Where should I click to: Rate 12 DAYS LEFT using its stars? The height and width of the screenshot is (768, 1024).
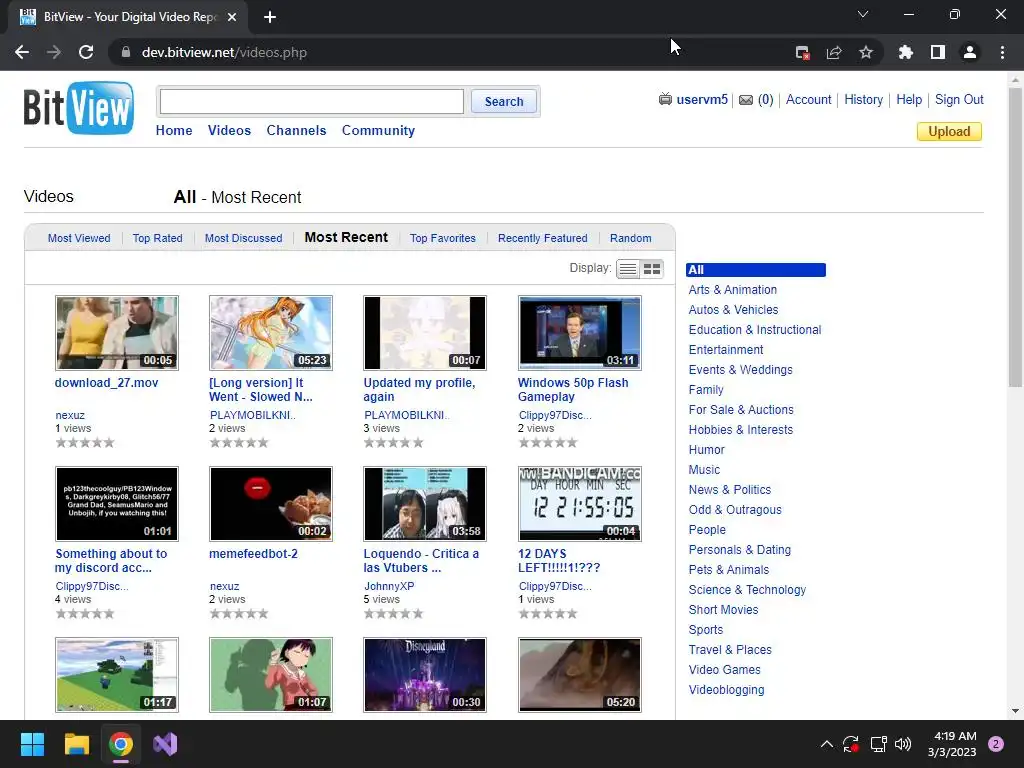tap(548, 614)
